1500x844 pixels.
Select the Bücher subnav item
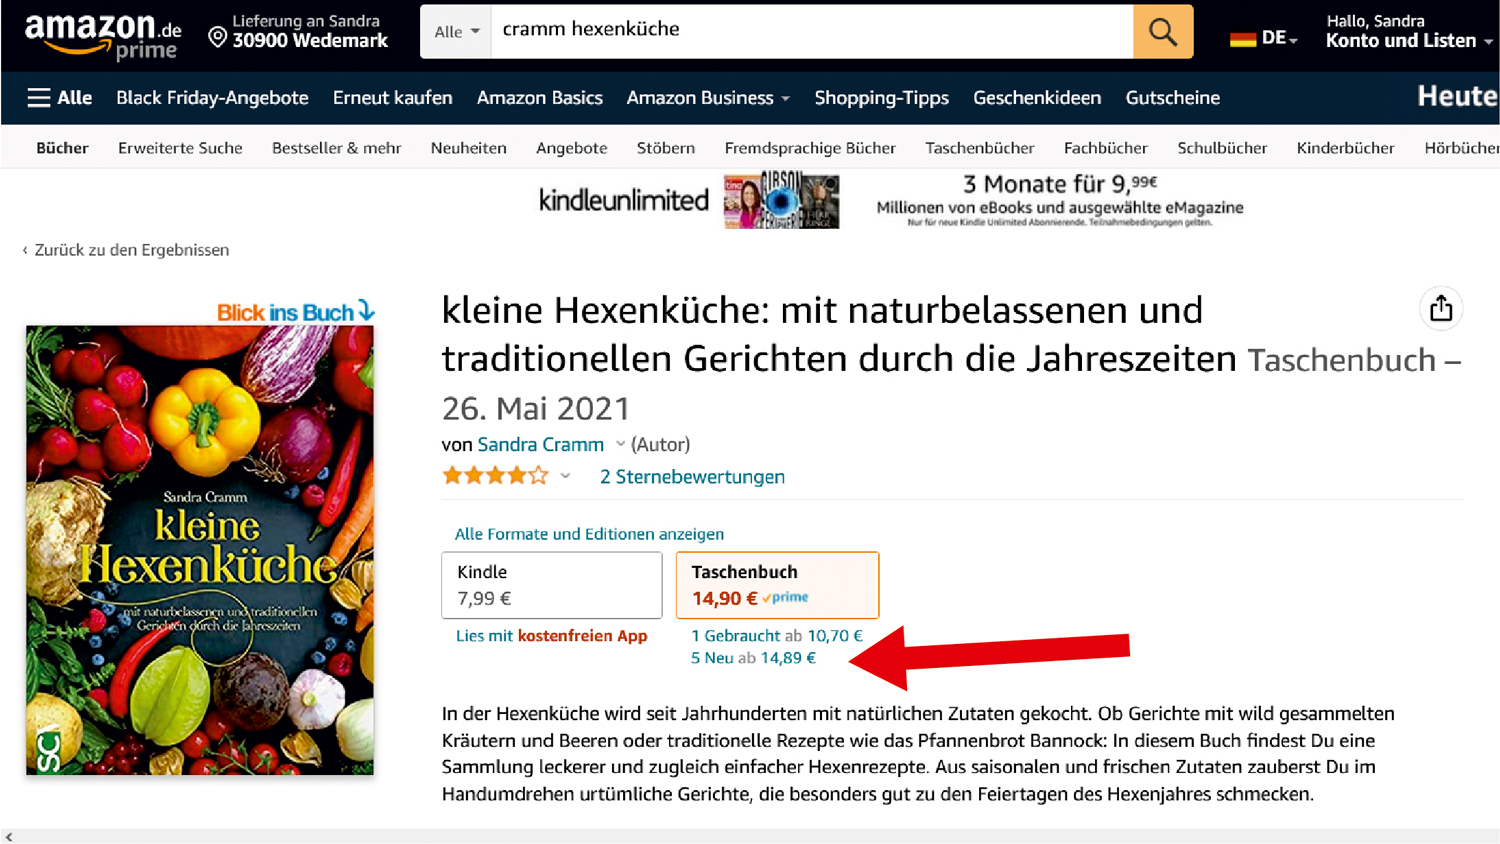point(62,148)
